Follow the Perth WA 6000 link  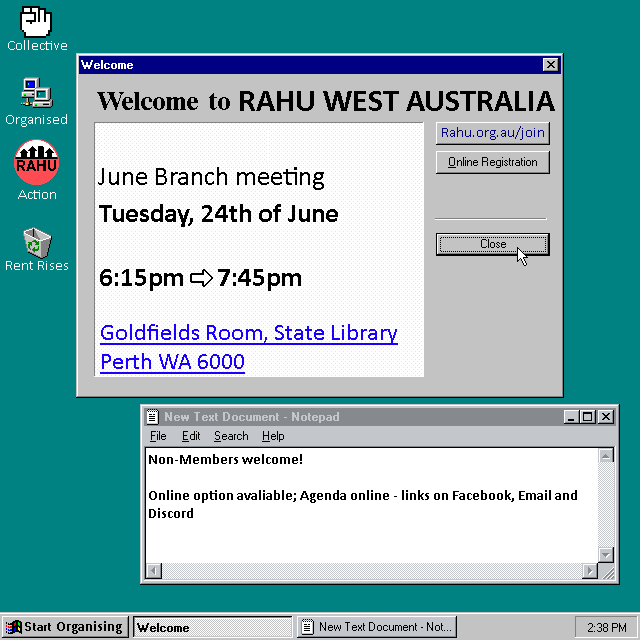tap(172, 362)
